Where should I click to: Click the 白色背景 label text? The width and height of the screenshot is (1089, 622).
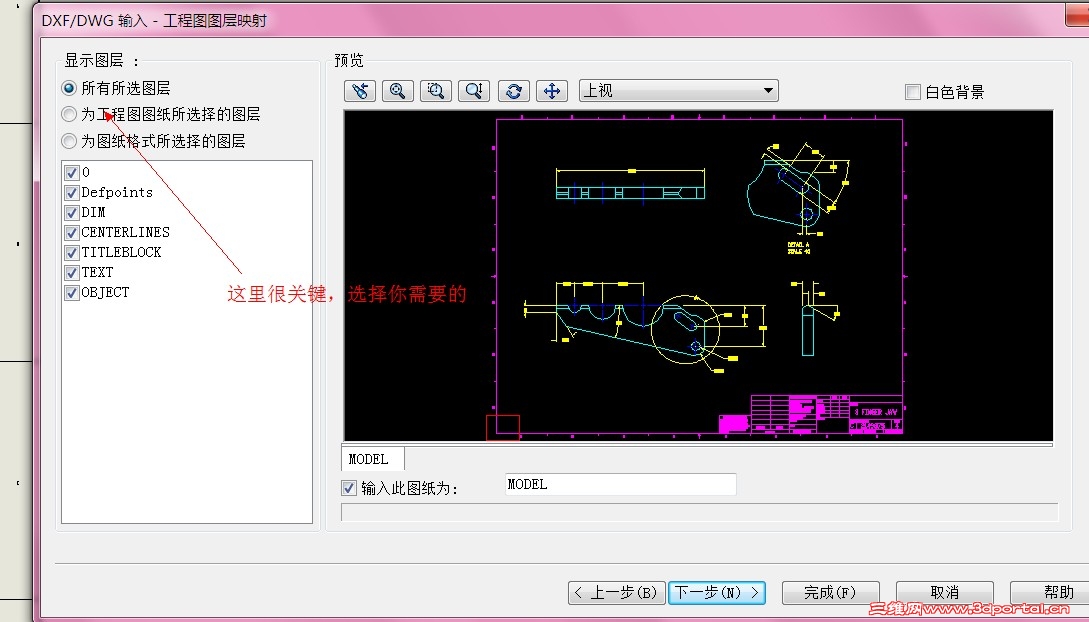[955, 92]
